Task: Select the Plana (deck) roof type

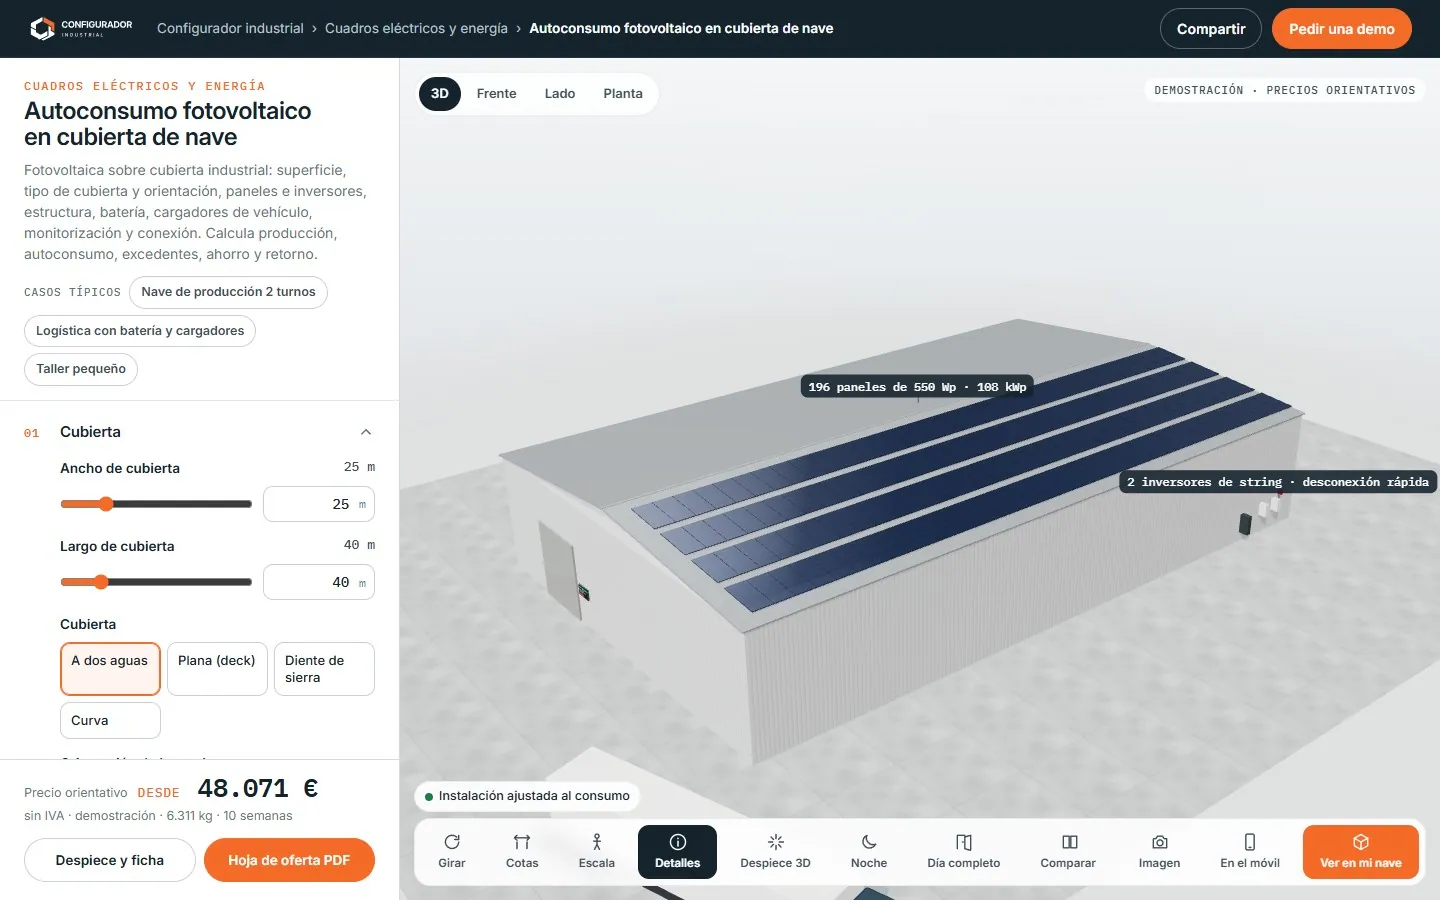Action: [217, 669]
